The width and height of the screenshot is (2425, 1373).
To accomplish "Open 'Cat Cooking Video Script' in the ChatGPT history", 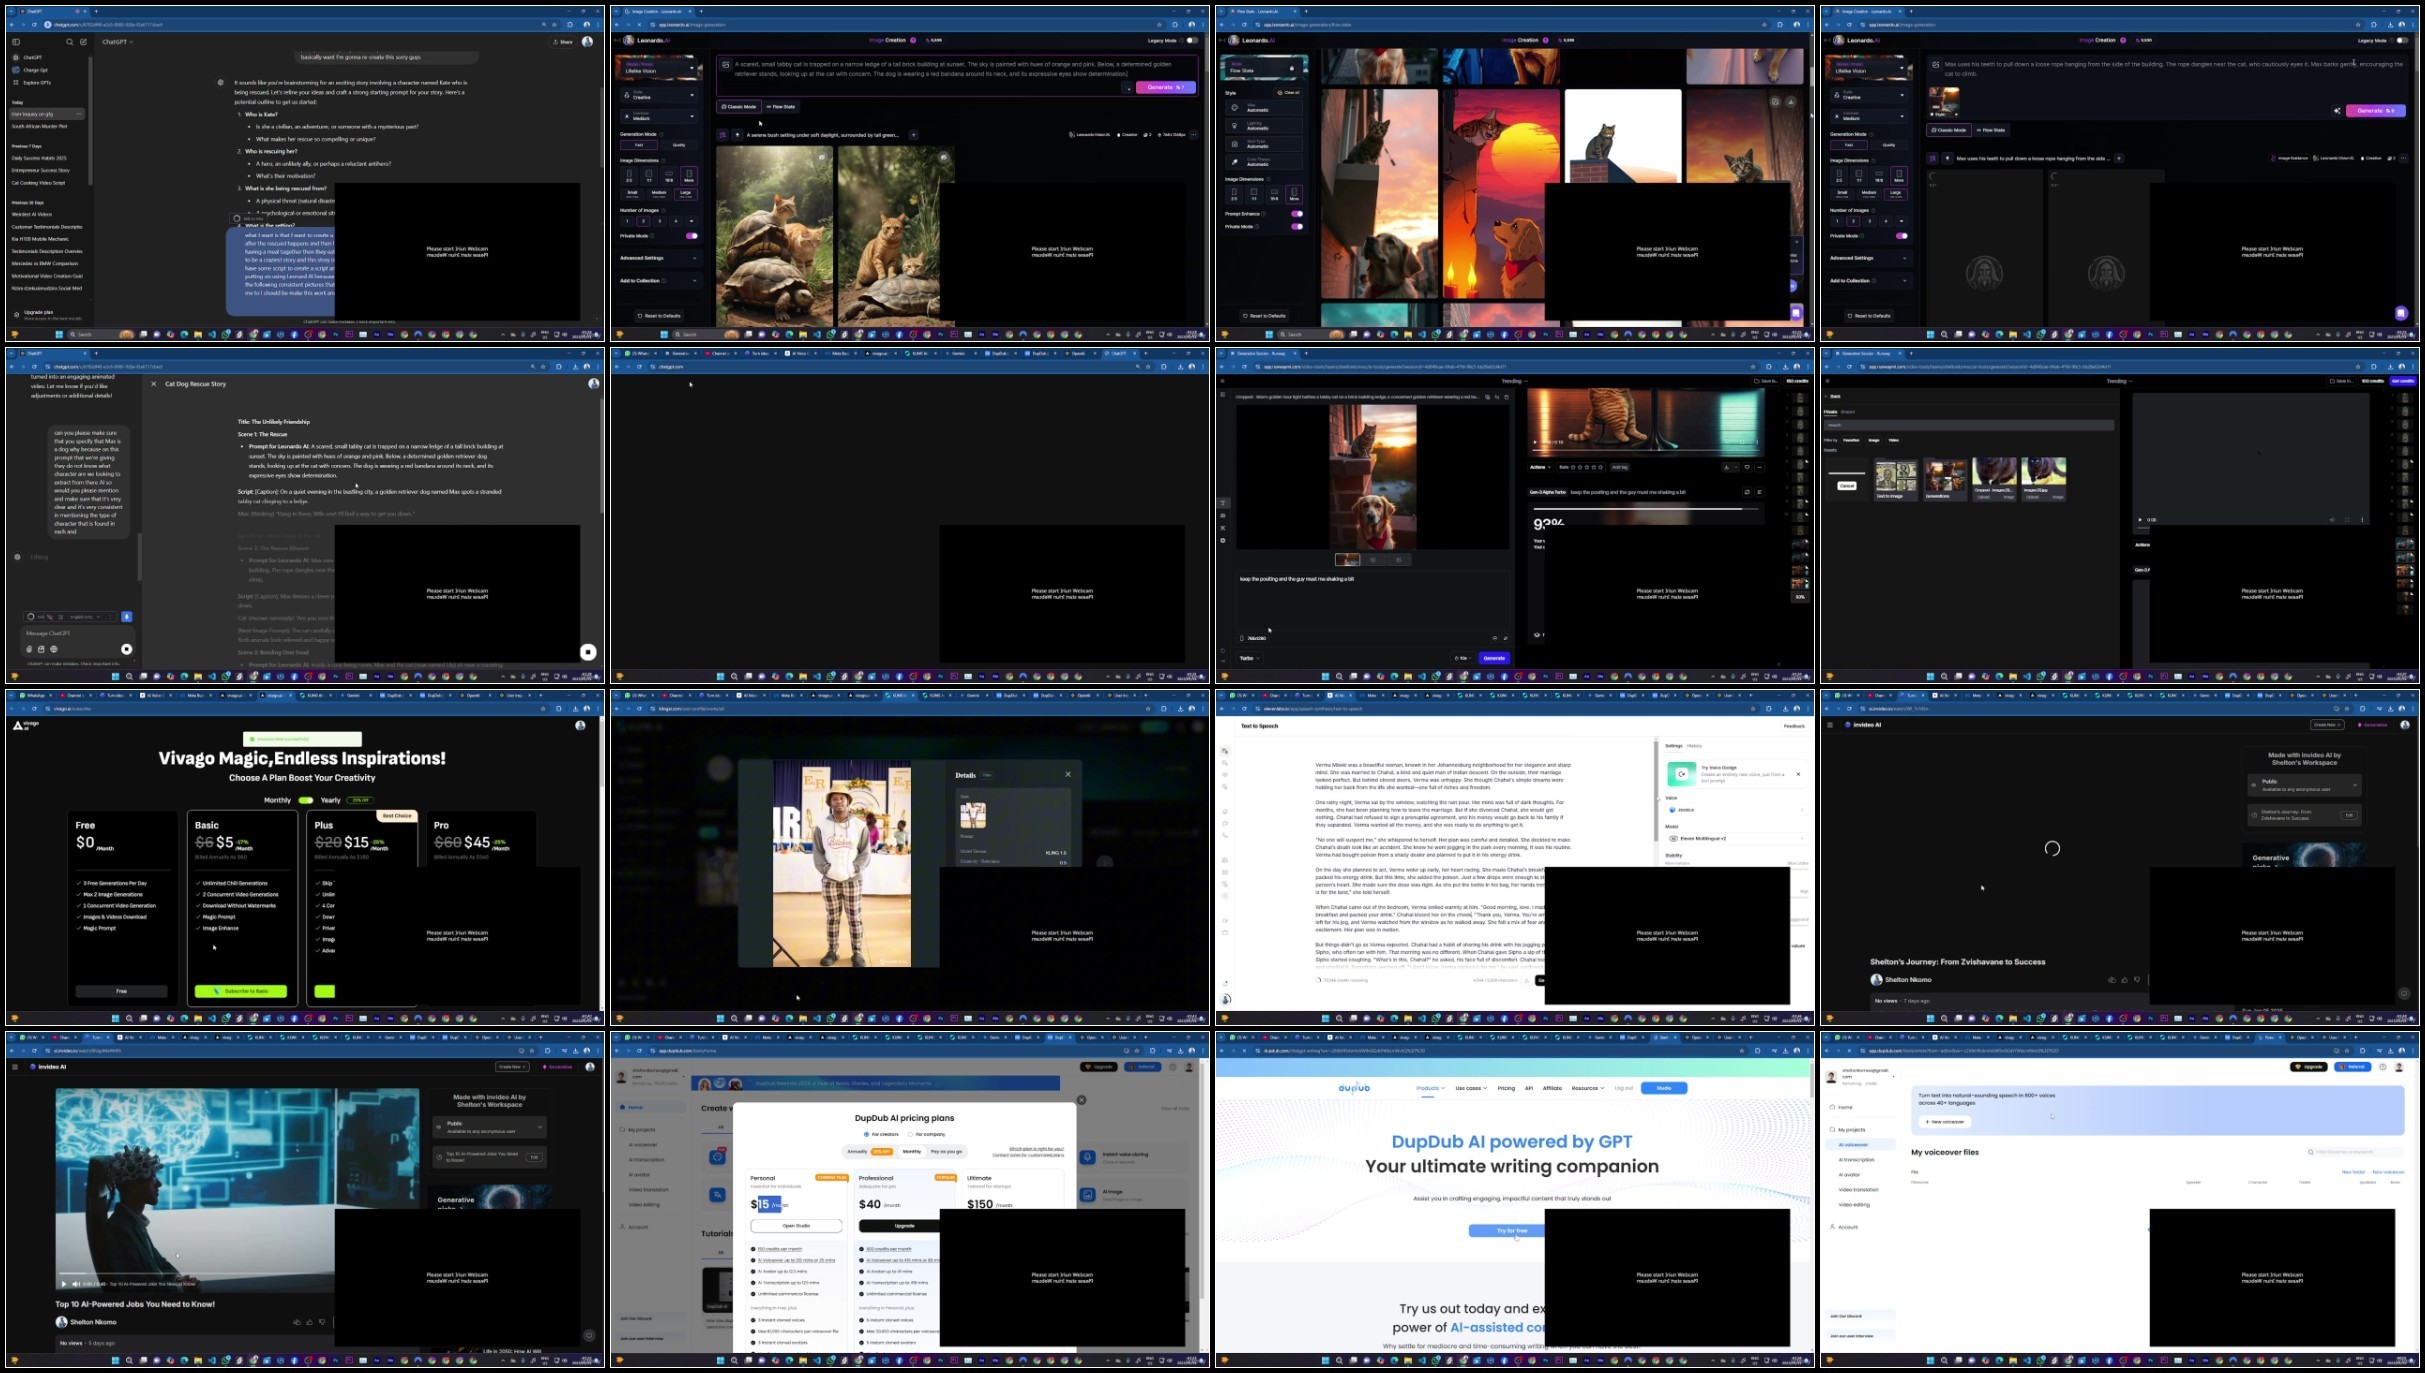I will tap(39, 183).
